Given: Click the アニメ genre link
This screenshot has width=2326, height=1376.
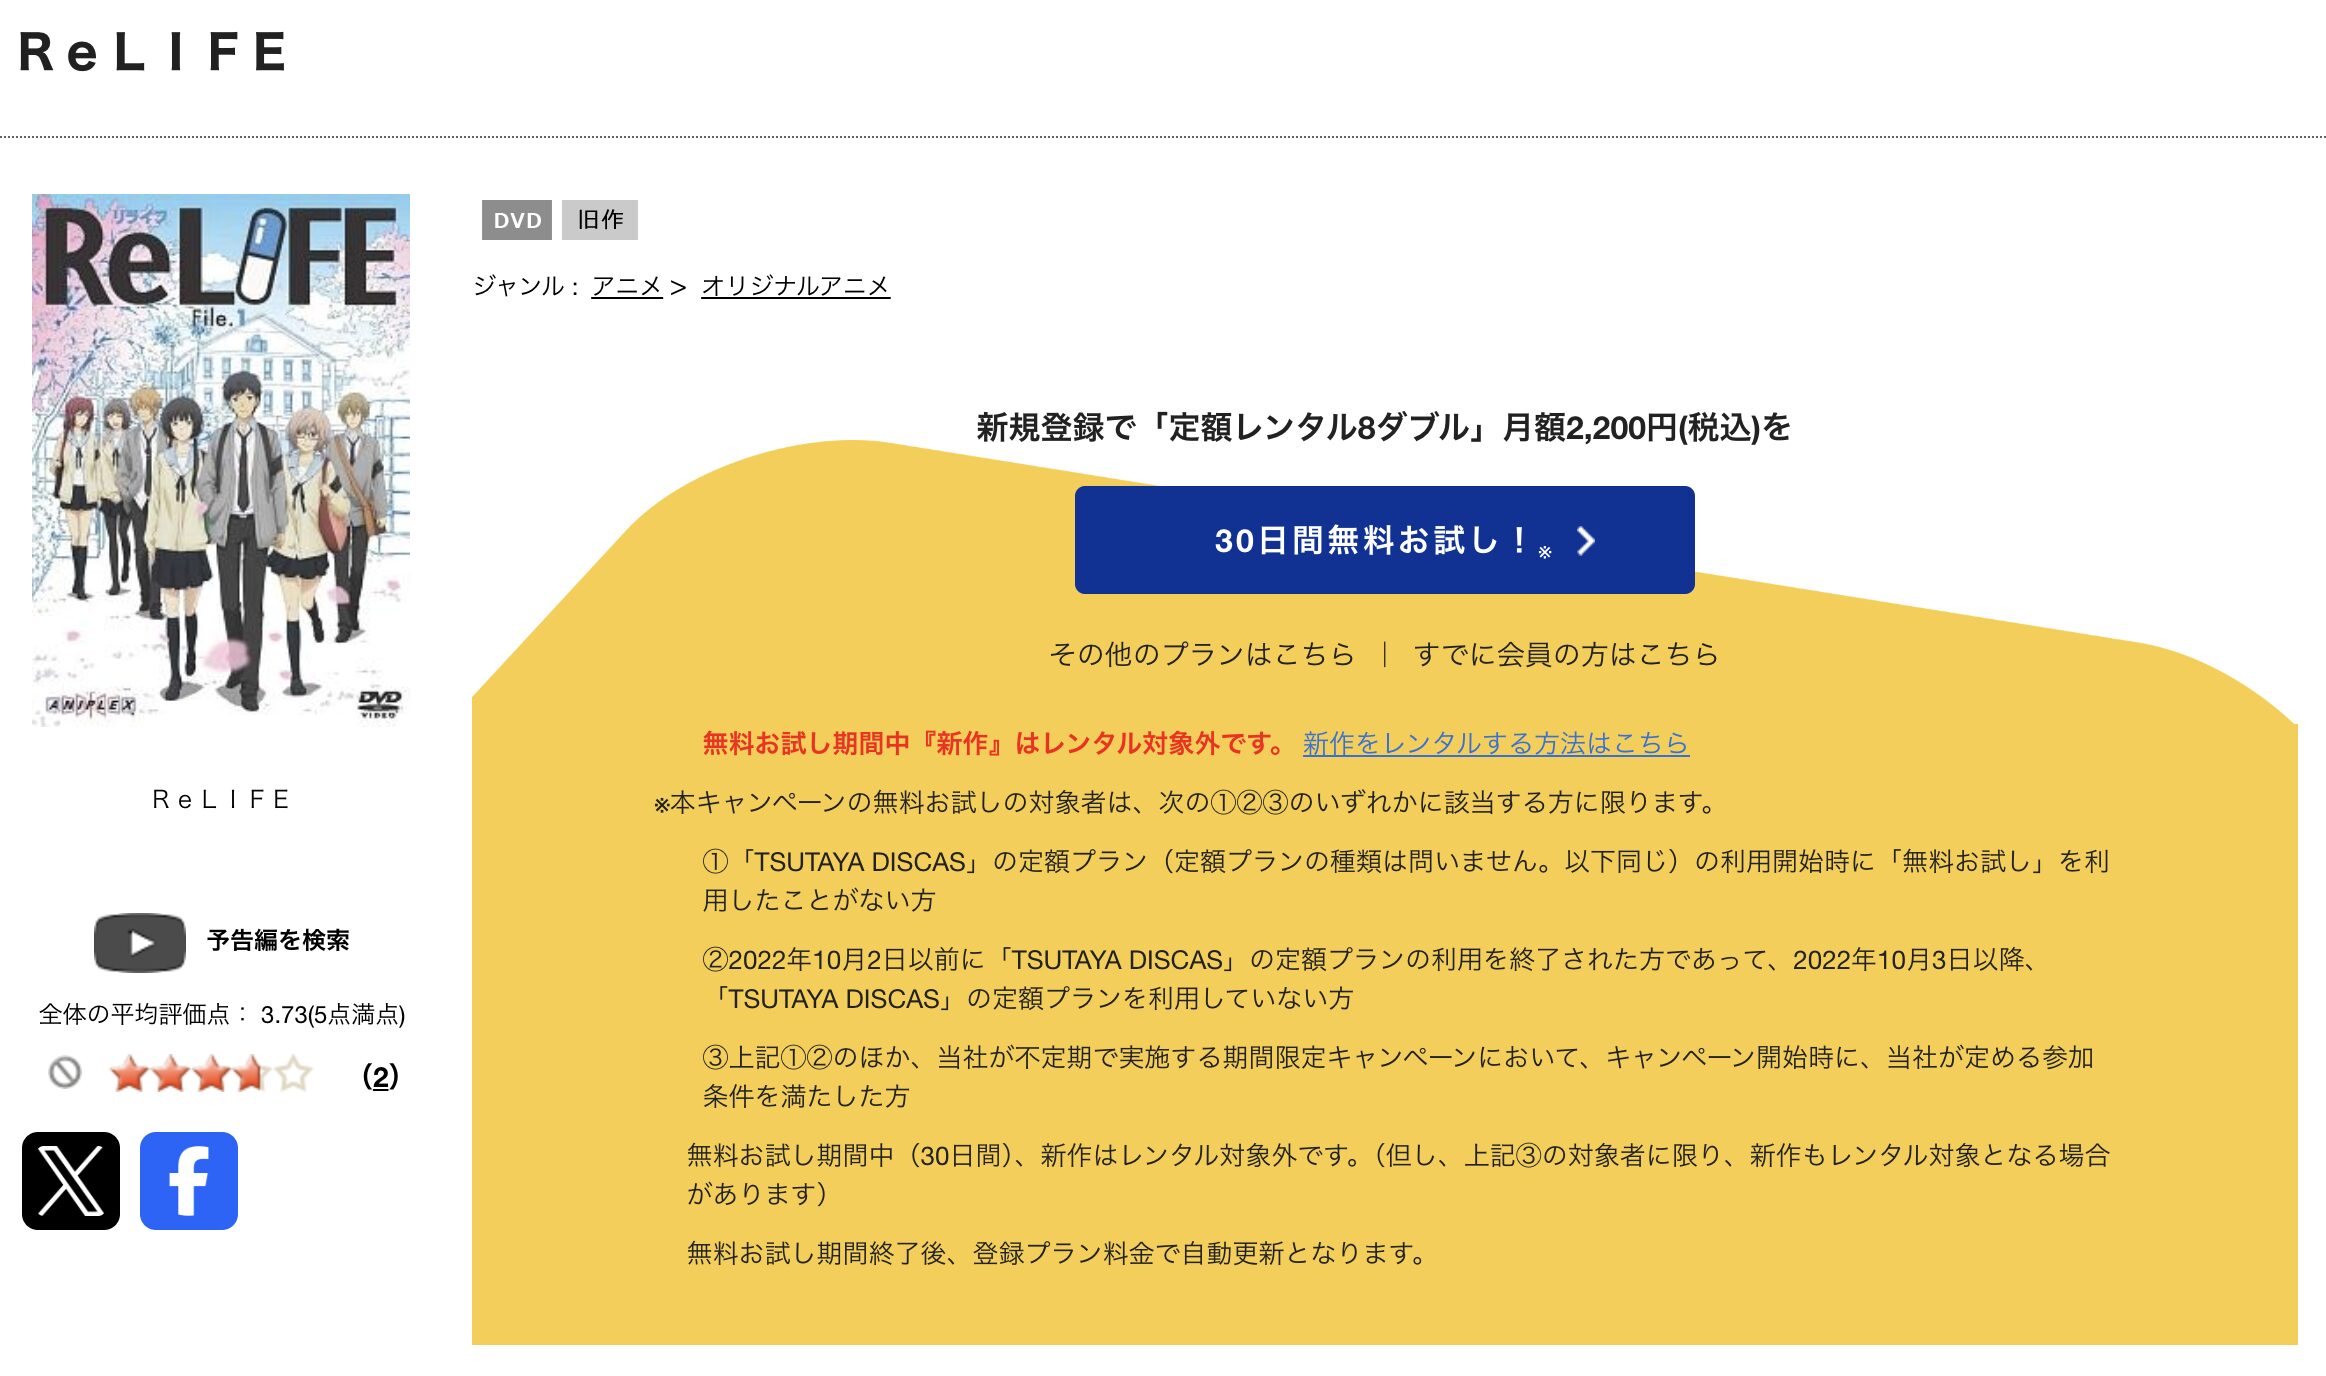Looking at the screenshot, I should pos(627,286).
